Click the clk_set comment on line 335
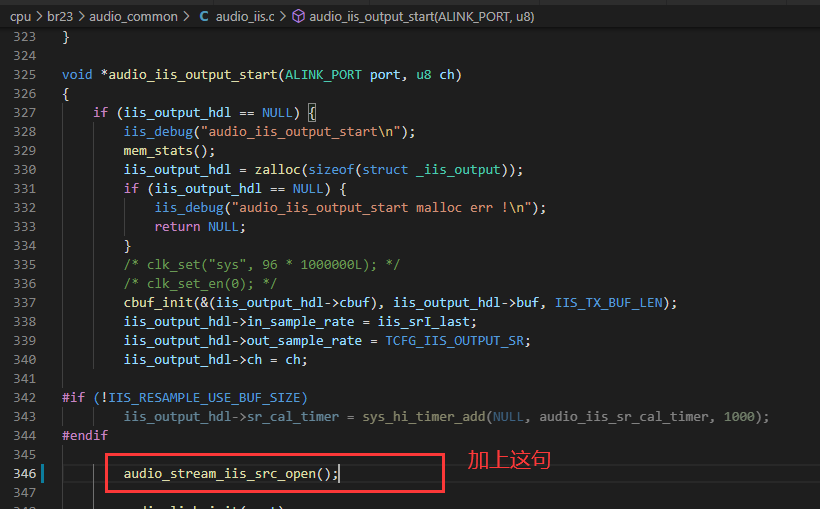This screenshot has width=820, height=509. (x=261, y=265)
